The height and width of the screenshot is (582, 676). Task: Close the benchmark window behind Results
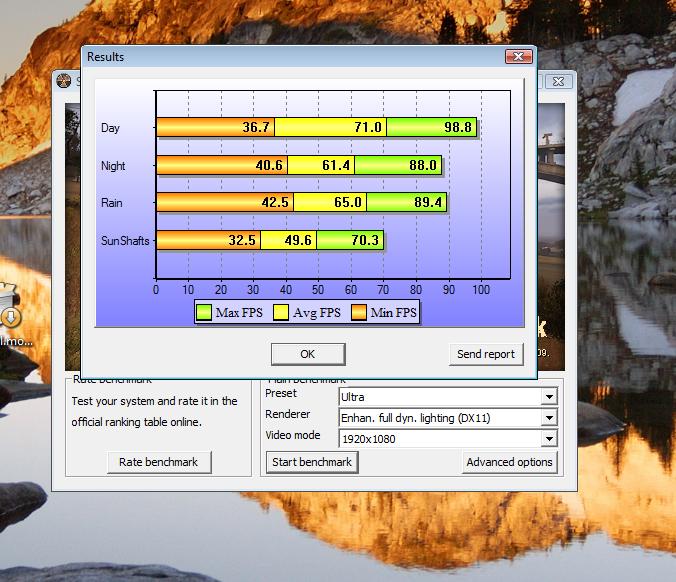click(558, 81)
